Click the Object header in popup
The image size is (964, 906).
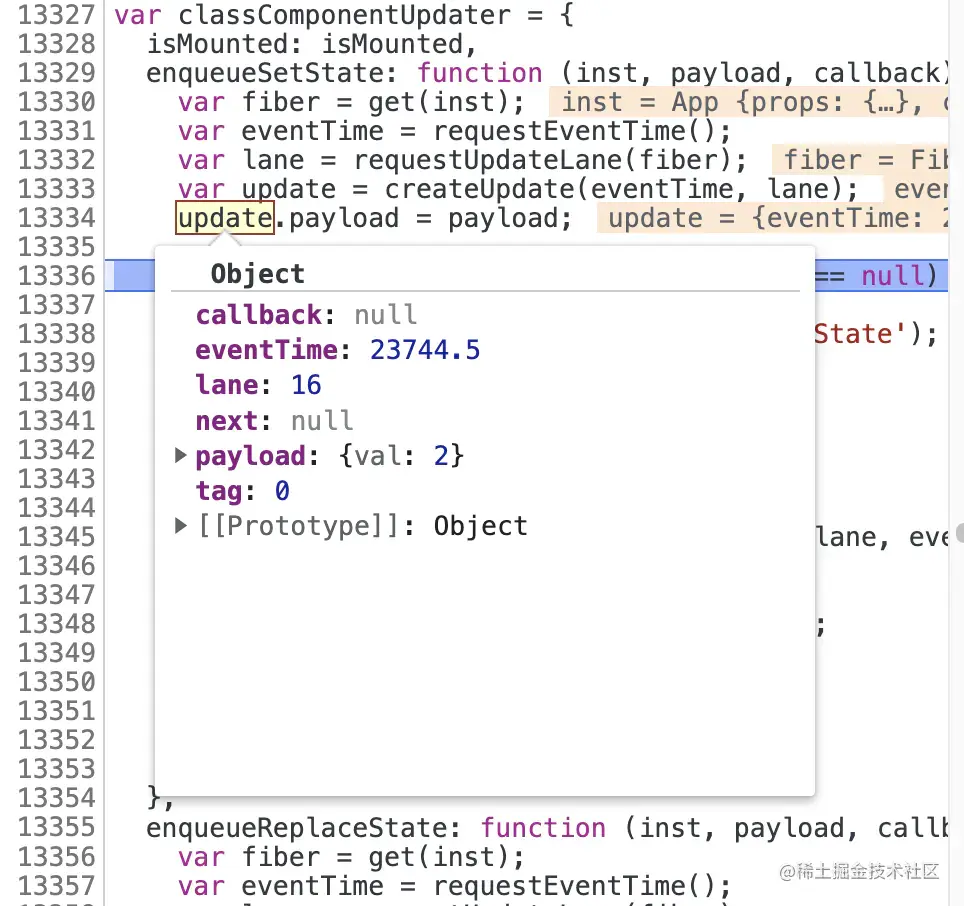[258, 274]
